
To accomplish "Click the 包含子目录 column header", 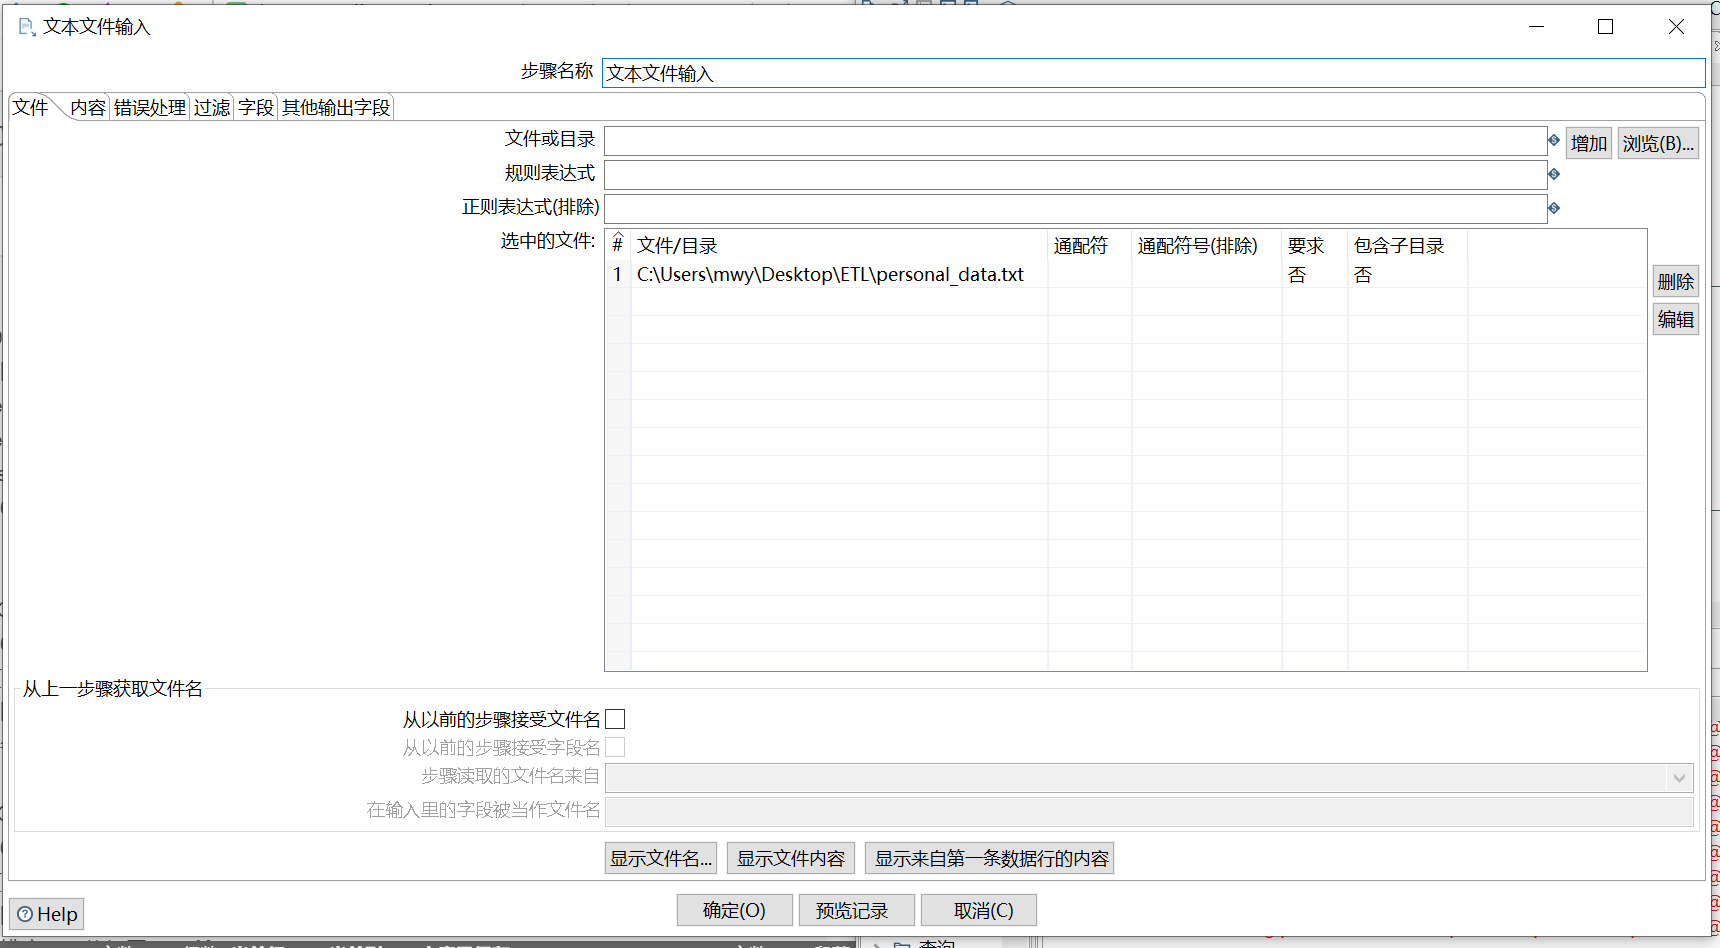I will [x=1408, y=245].
